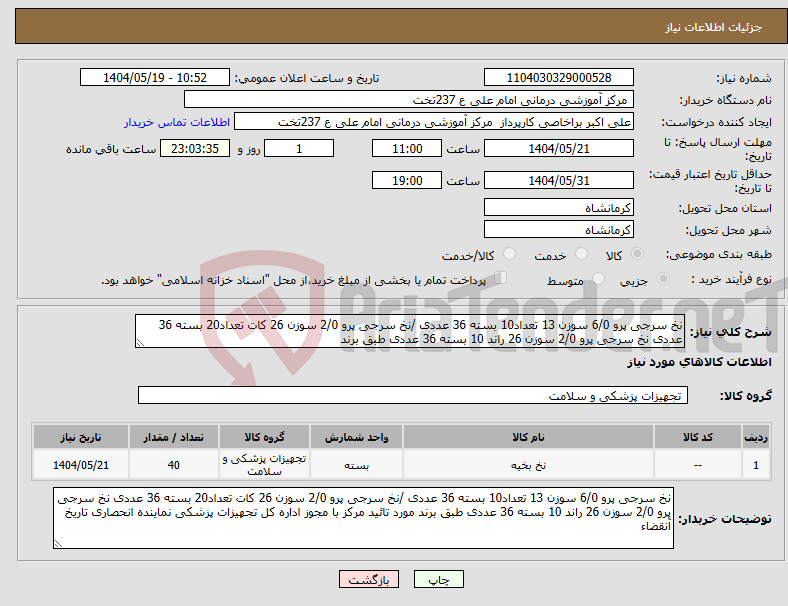This screenshot has height=606, width=788.
Task: Click the نام دستگاه خریدار field
Action: tap(409, 99)
